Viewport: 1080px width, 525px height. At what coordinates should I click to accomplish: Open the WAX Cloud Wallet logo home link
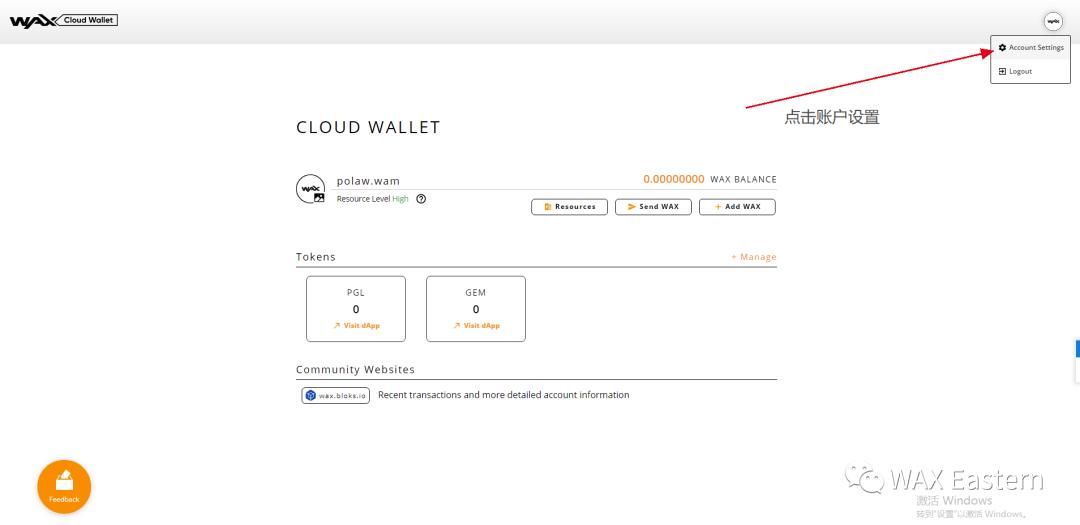pos(63,21)
